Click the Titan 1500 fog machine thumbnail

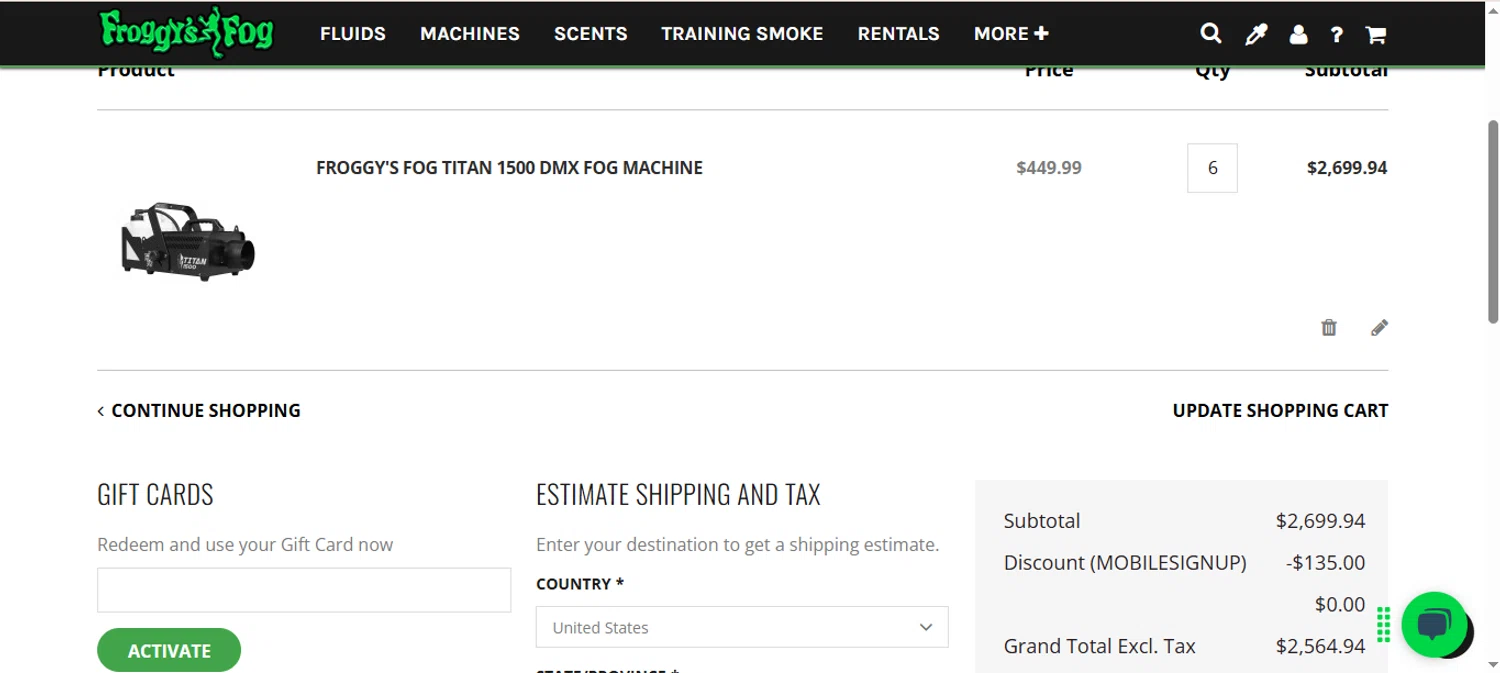187,241
